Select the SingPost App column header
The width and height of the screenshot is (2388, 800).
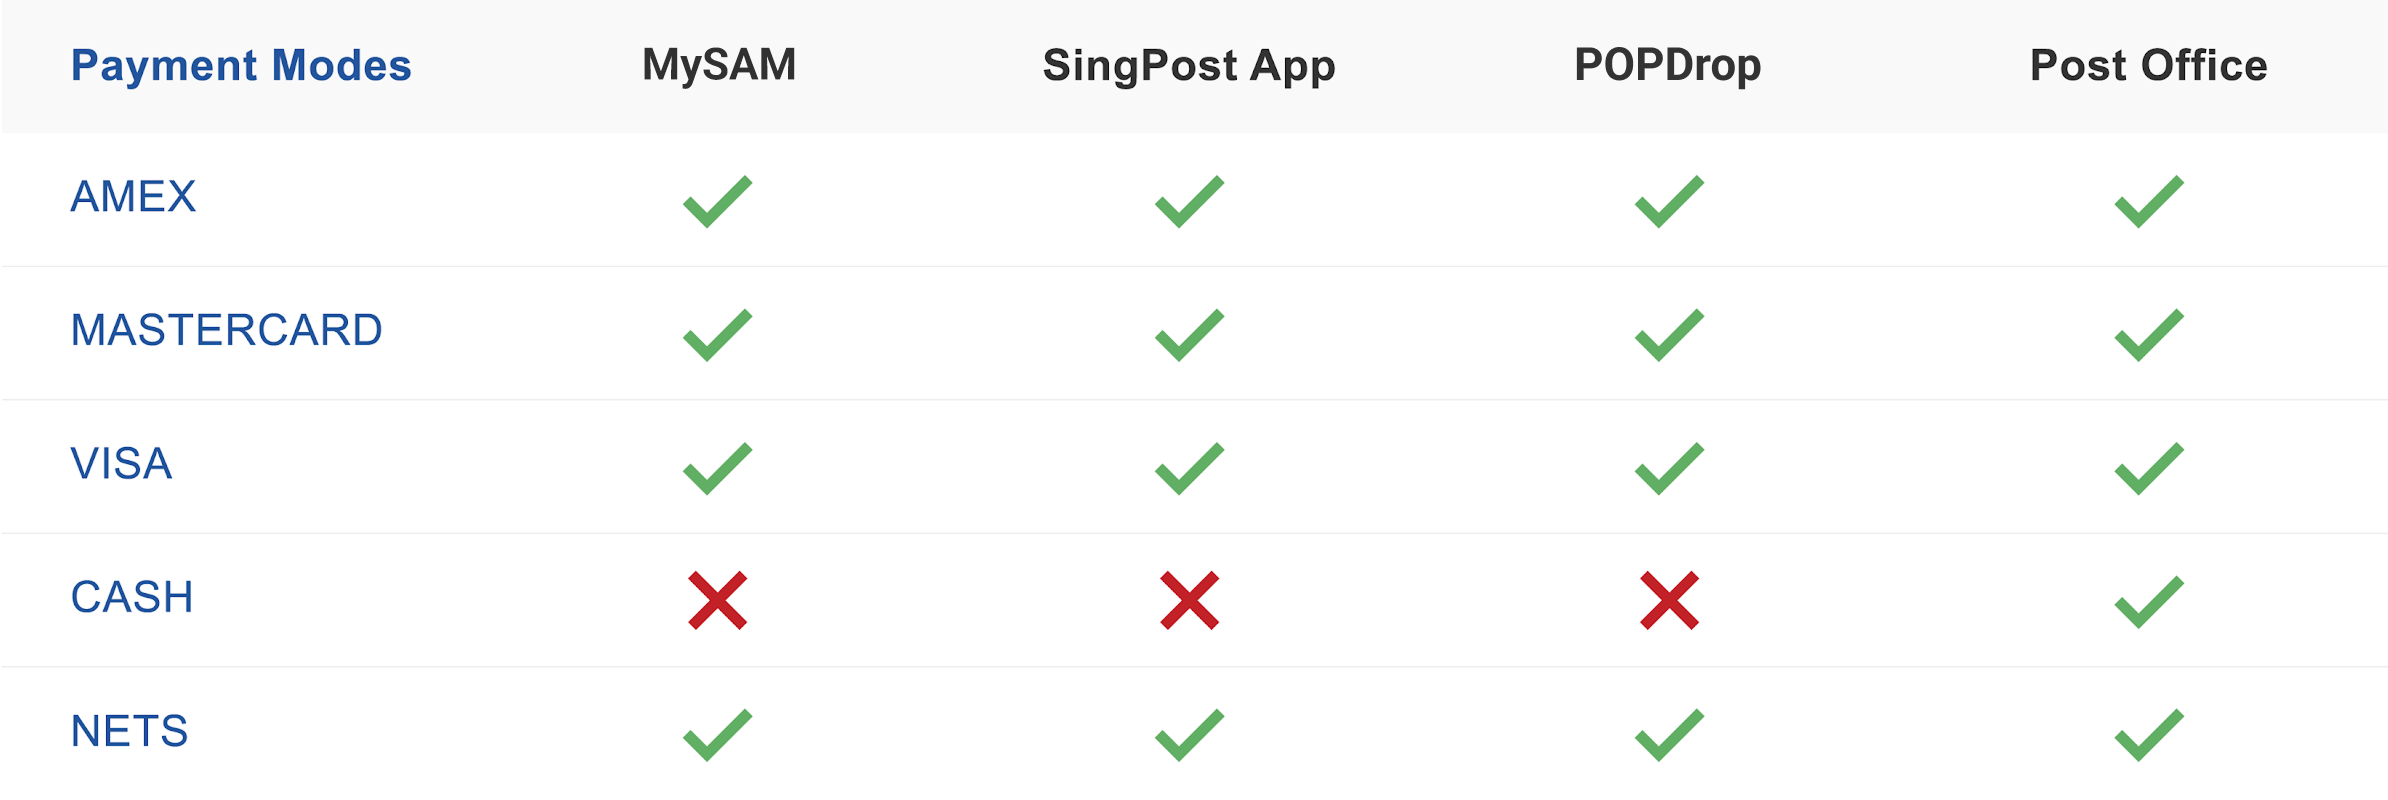click(1189, 66)
